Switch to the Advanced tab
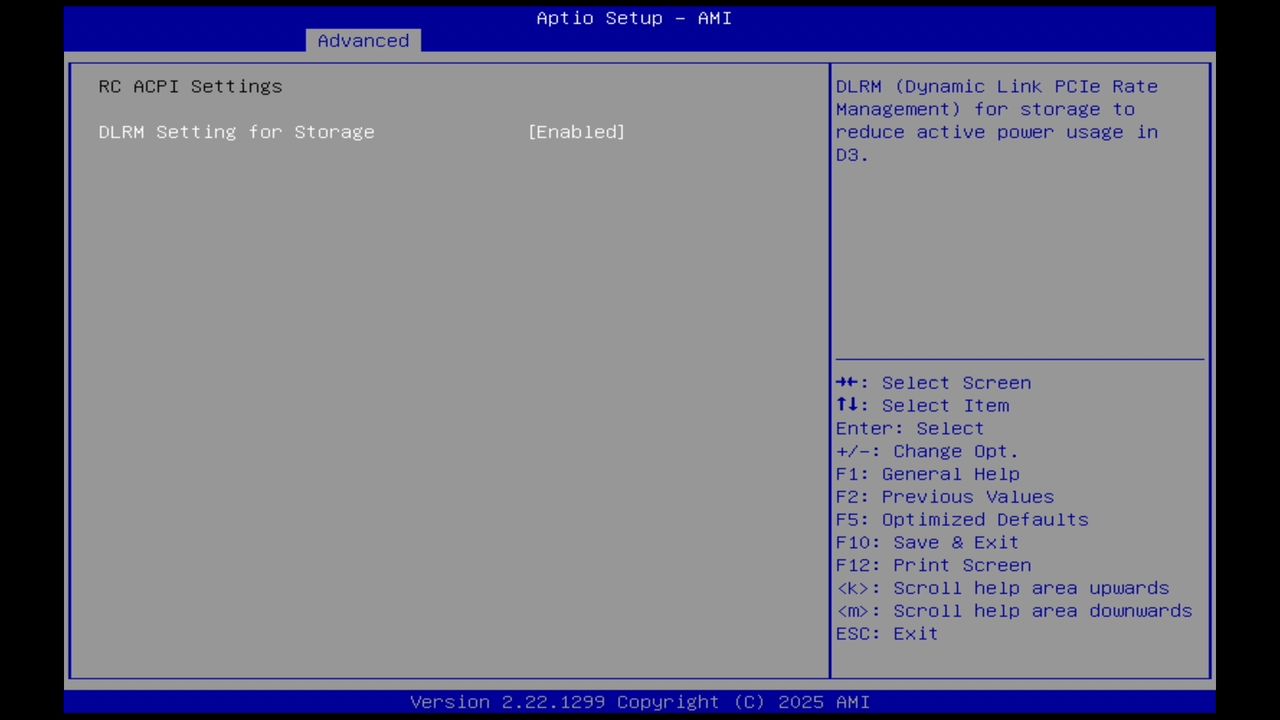 363,40
